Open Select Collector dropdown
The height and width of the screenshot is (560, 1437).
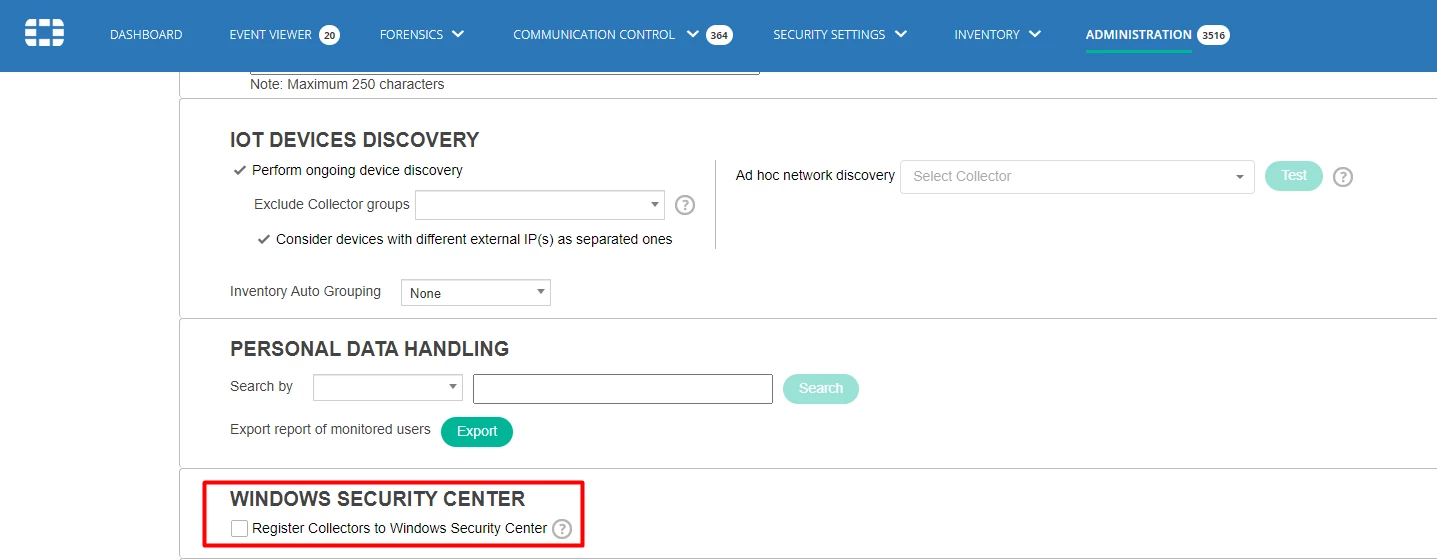(x=1077, y=176)
